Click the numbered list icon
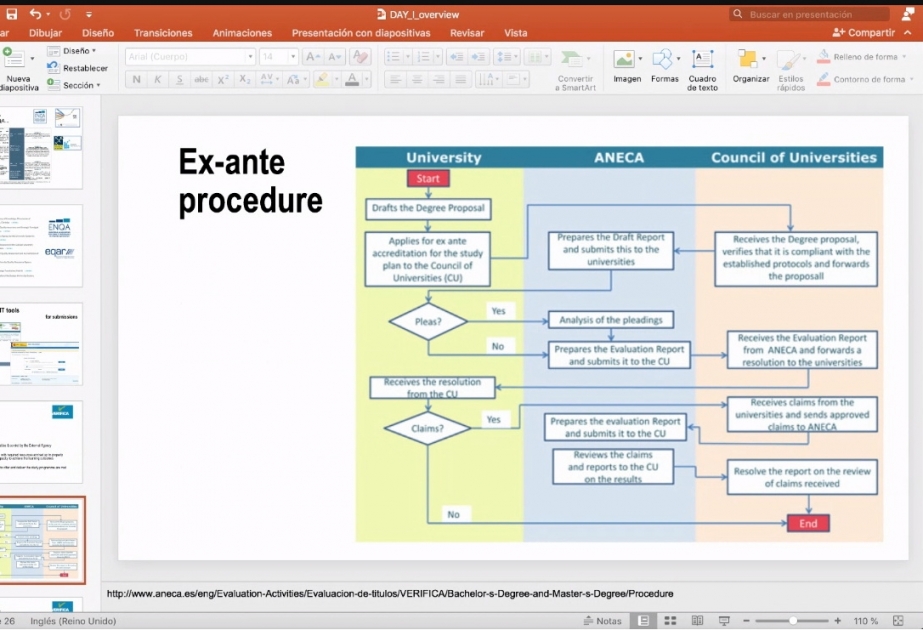Viewport: 923px width, 630px height. click(423, 57)
